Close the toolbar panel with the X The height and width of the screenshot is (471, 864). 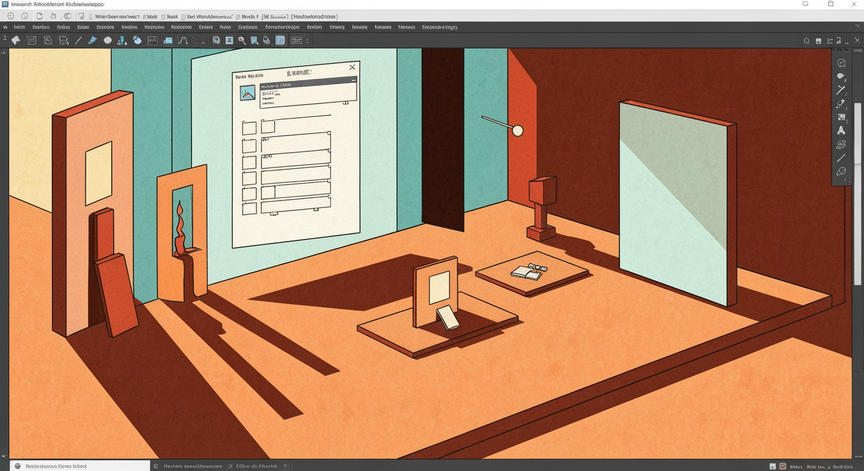click(857, 40)
